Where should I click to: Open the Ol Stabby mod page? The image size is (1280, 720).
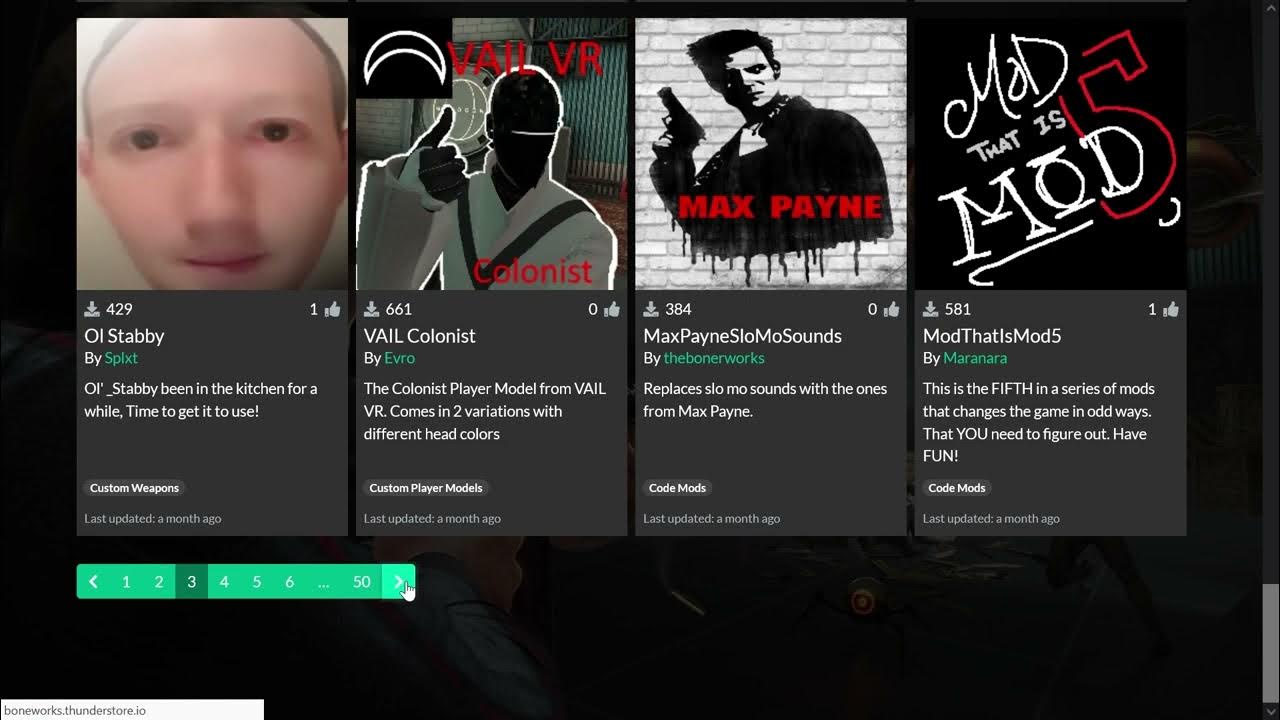(x=124, y=336)
